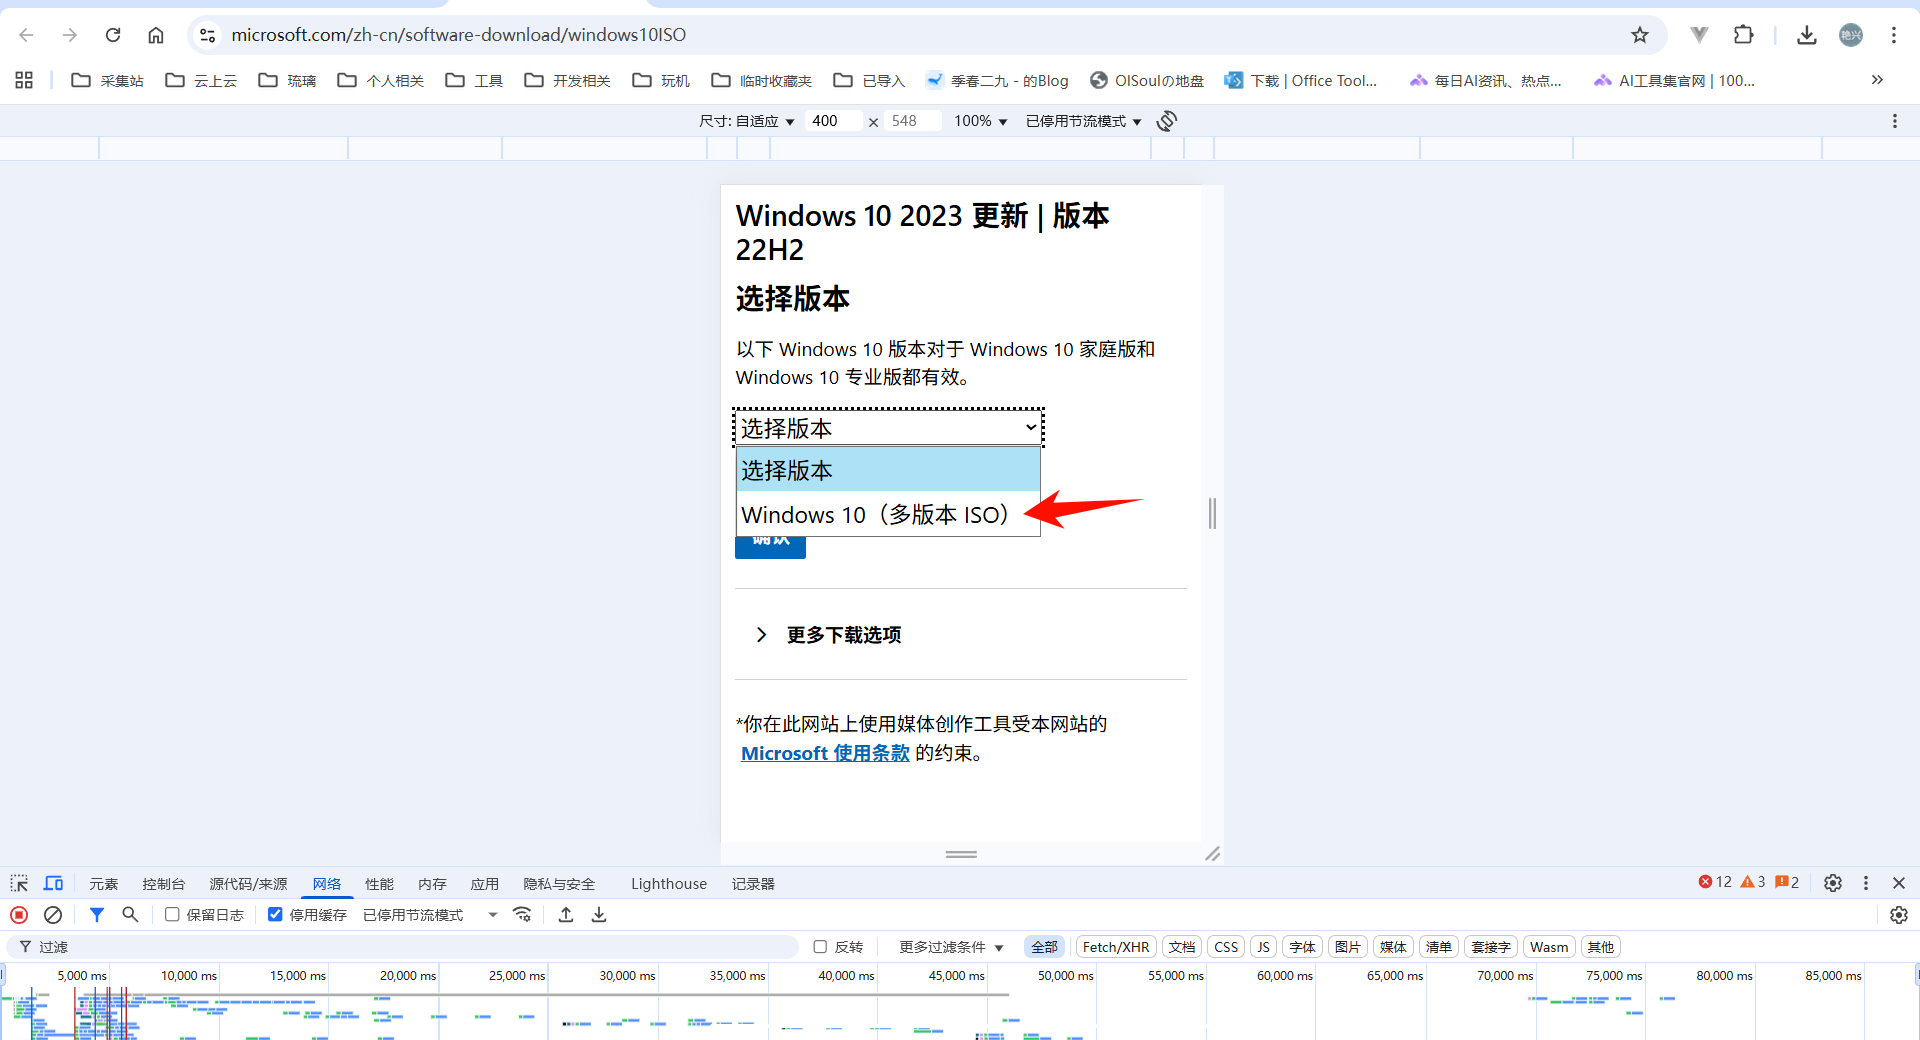Uncheck the 停用缓存 checkbox
1920x1040 pixels.
coord(275,915)
